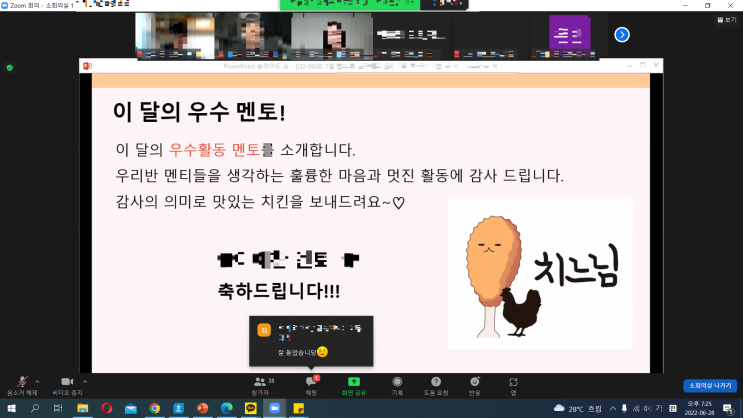Open Task View on taskbar
The height and width of the screenshot is (418, 743).
(58, 408)
